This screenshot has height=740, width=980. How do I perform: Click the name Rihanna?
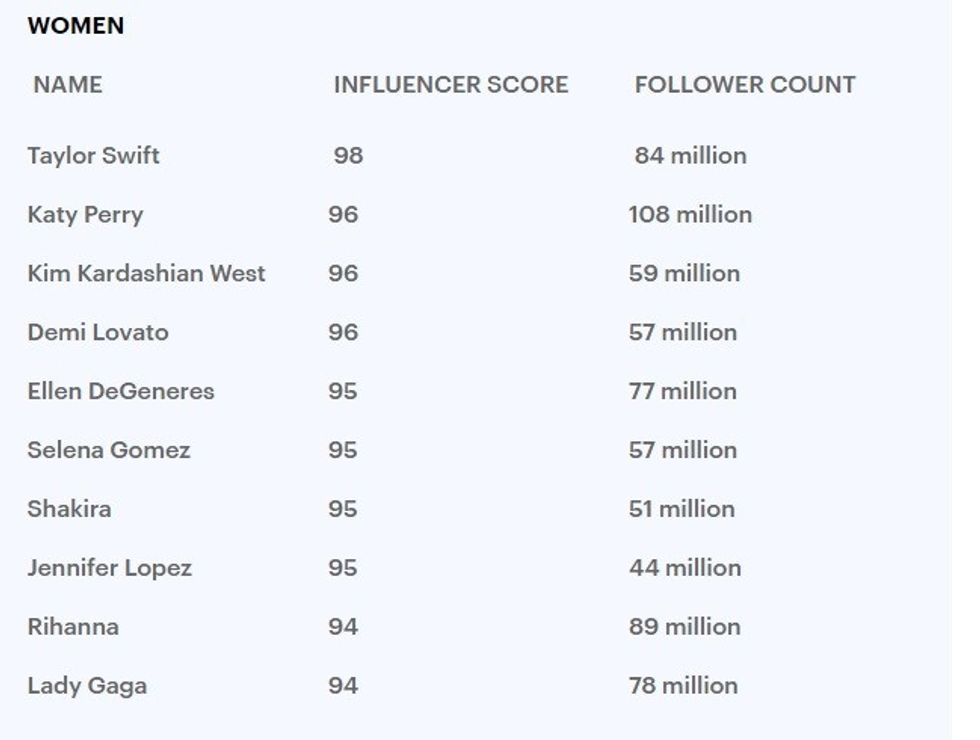pos(73,627)
